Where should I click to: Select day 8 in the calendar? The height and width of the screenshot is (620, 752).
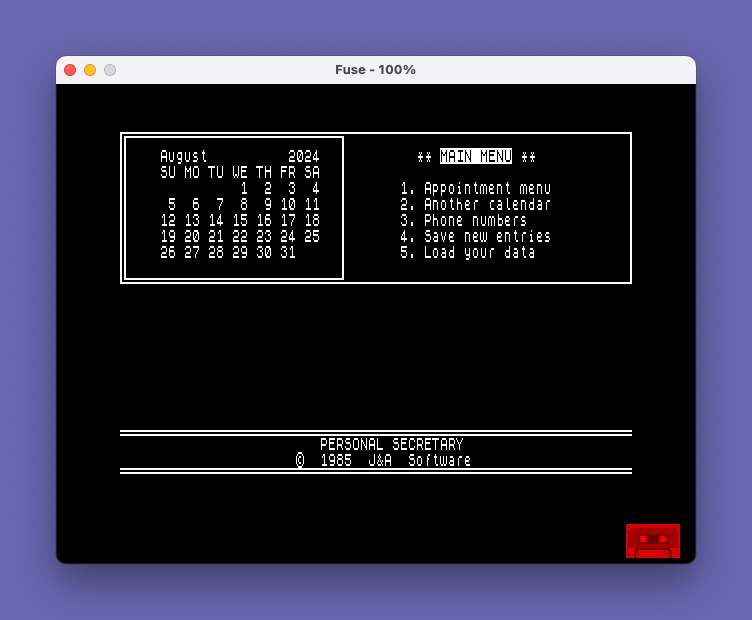(244, 205)
